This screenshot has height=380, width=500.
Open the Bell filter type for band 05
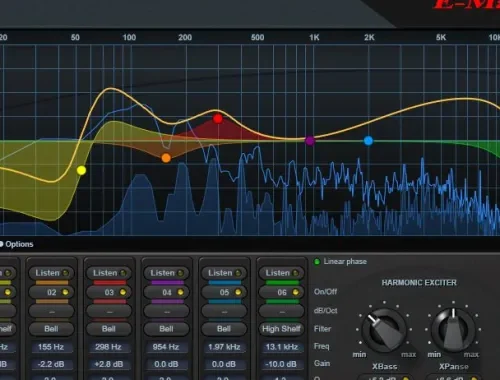point(224,329)
